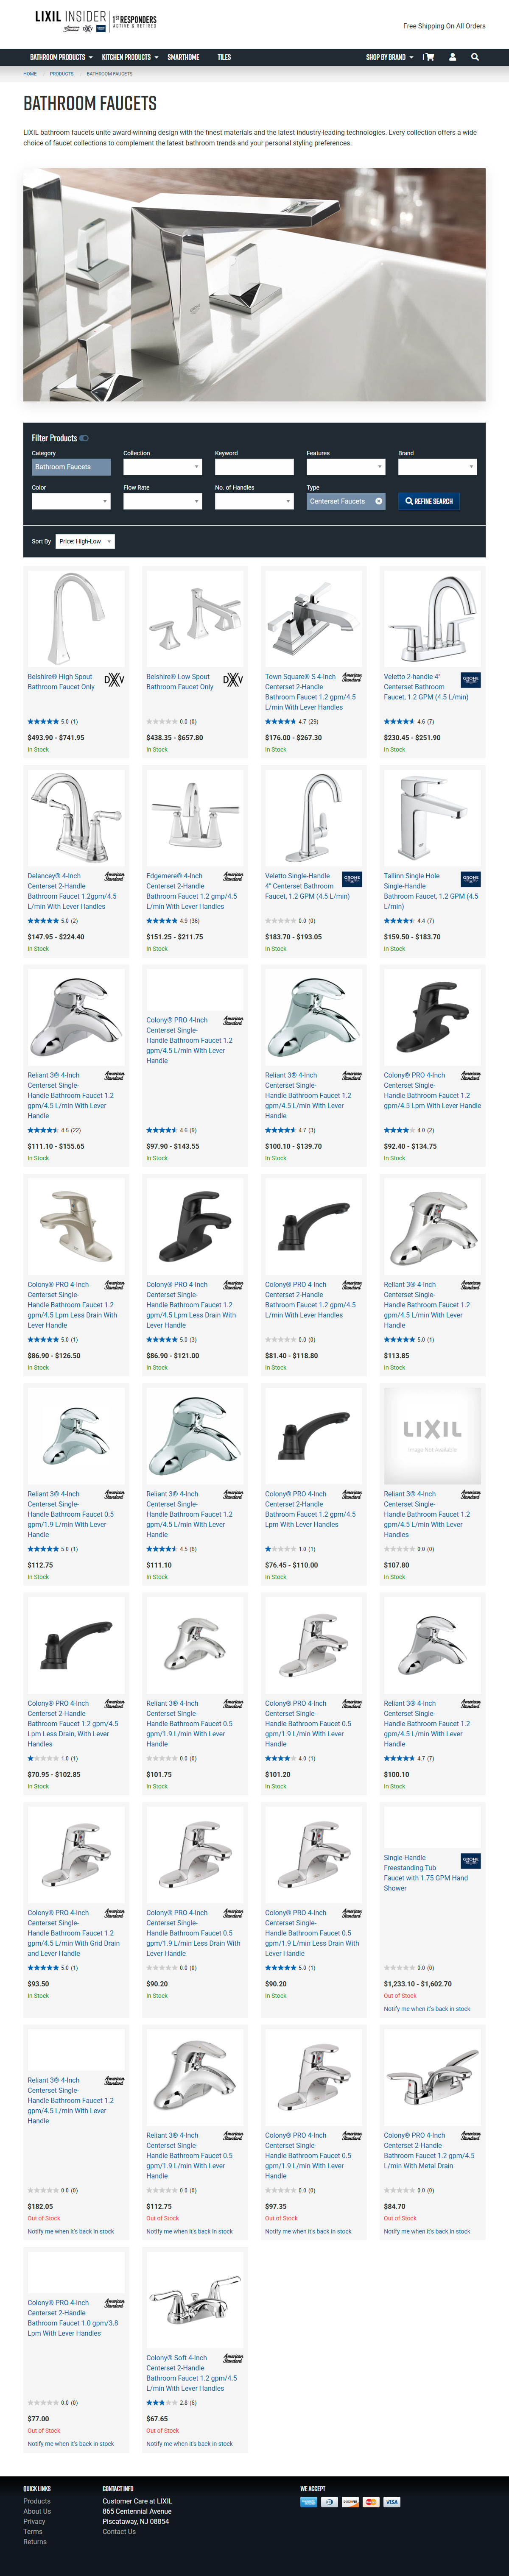Open the user account icon
Image resolution: width=509 pixels, height=2576 pixels.
click(x=452, y=57)
